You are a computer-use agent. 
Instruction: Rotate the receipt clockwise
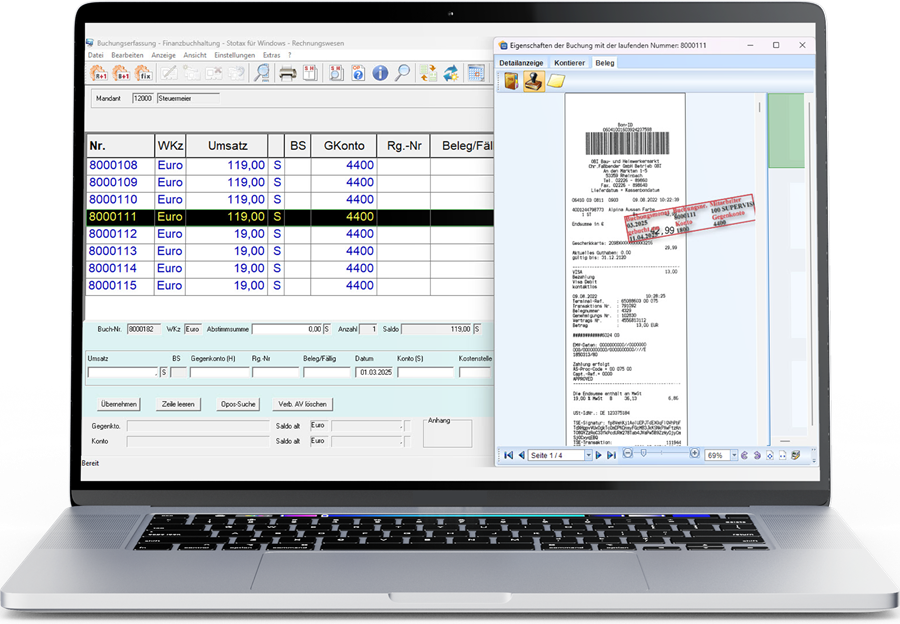click(x=757, y=455)
